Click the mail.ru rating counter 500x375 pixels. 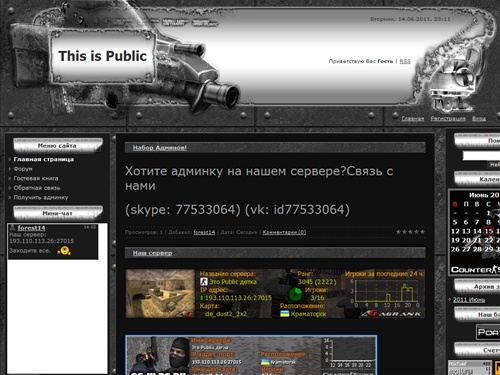coord(470,368)
